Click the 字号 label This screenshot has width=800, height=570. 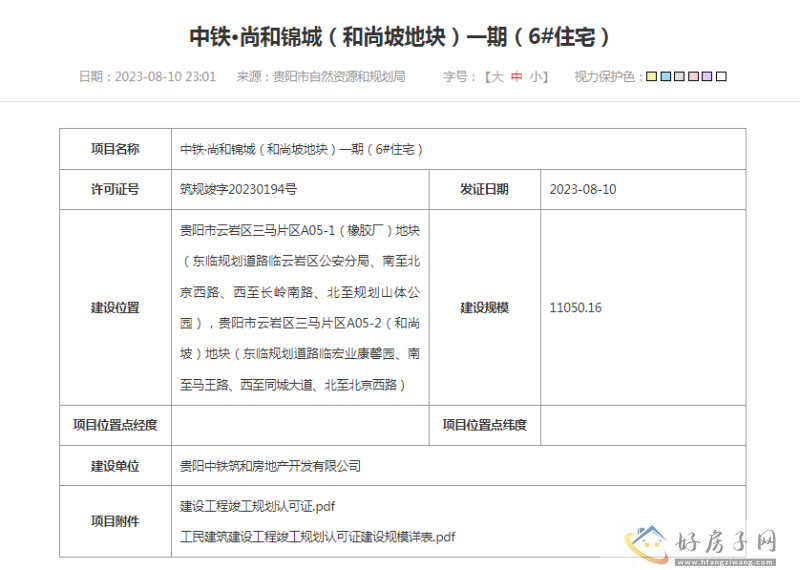click(x=459, y=77)
